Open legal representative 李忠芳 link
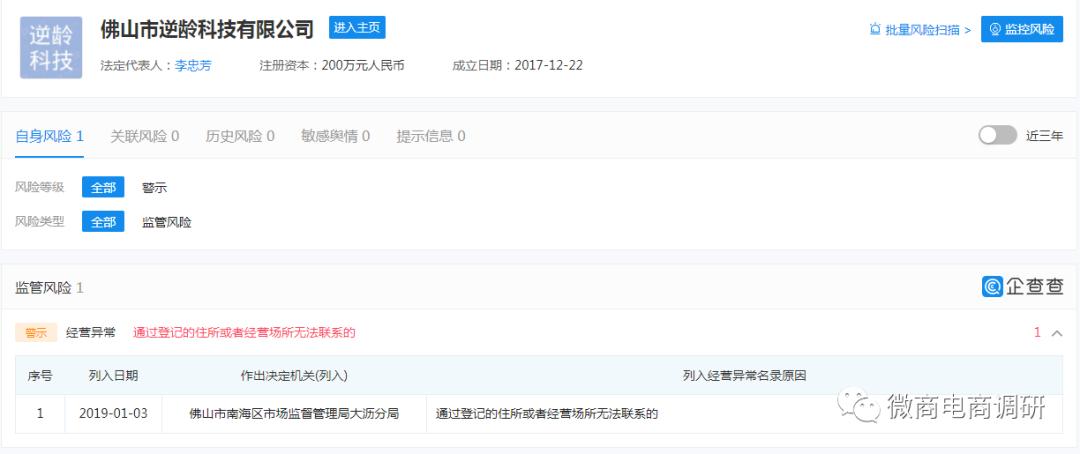1080x454 pixels. [193, 66]
